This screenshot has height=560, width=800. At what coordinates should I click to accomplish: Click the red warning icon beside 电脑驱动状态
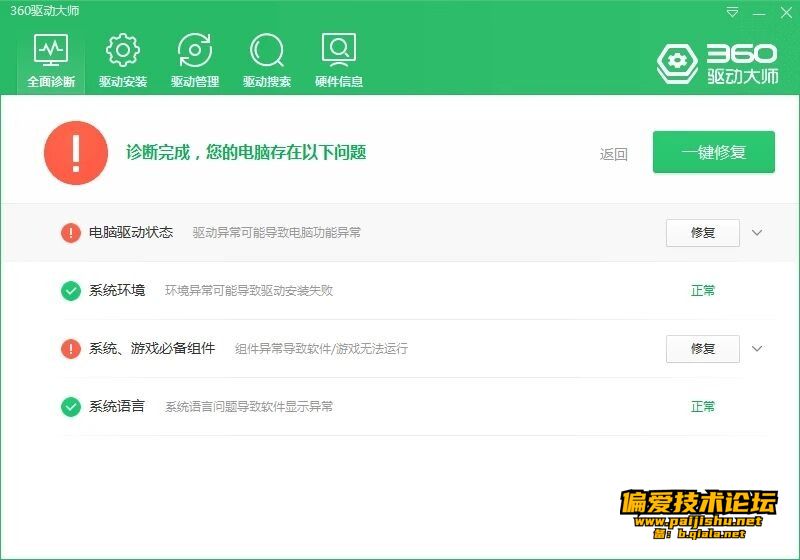tap(71, 233)
